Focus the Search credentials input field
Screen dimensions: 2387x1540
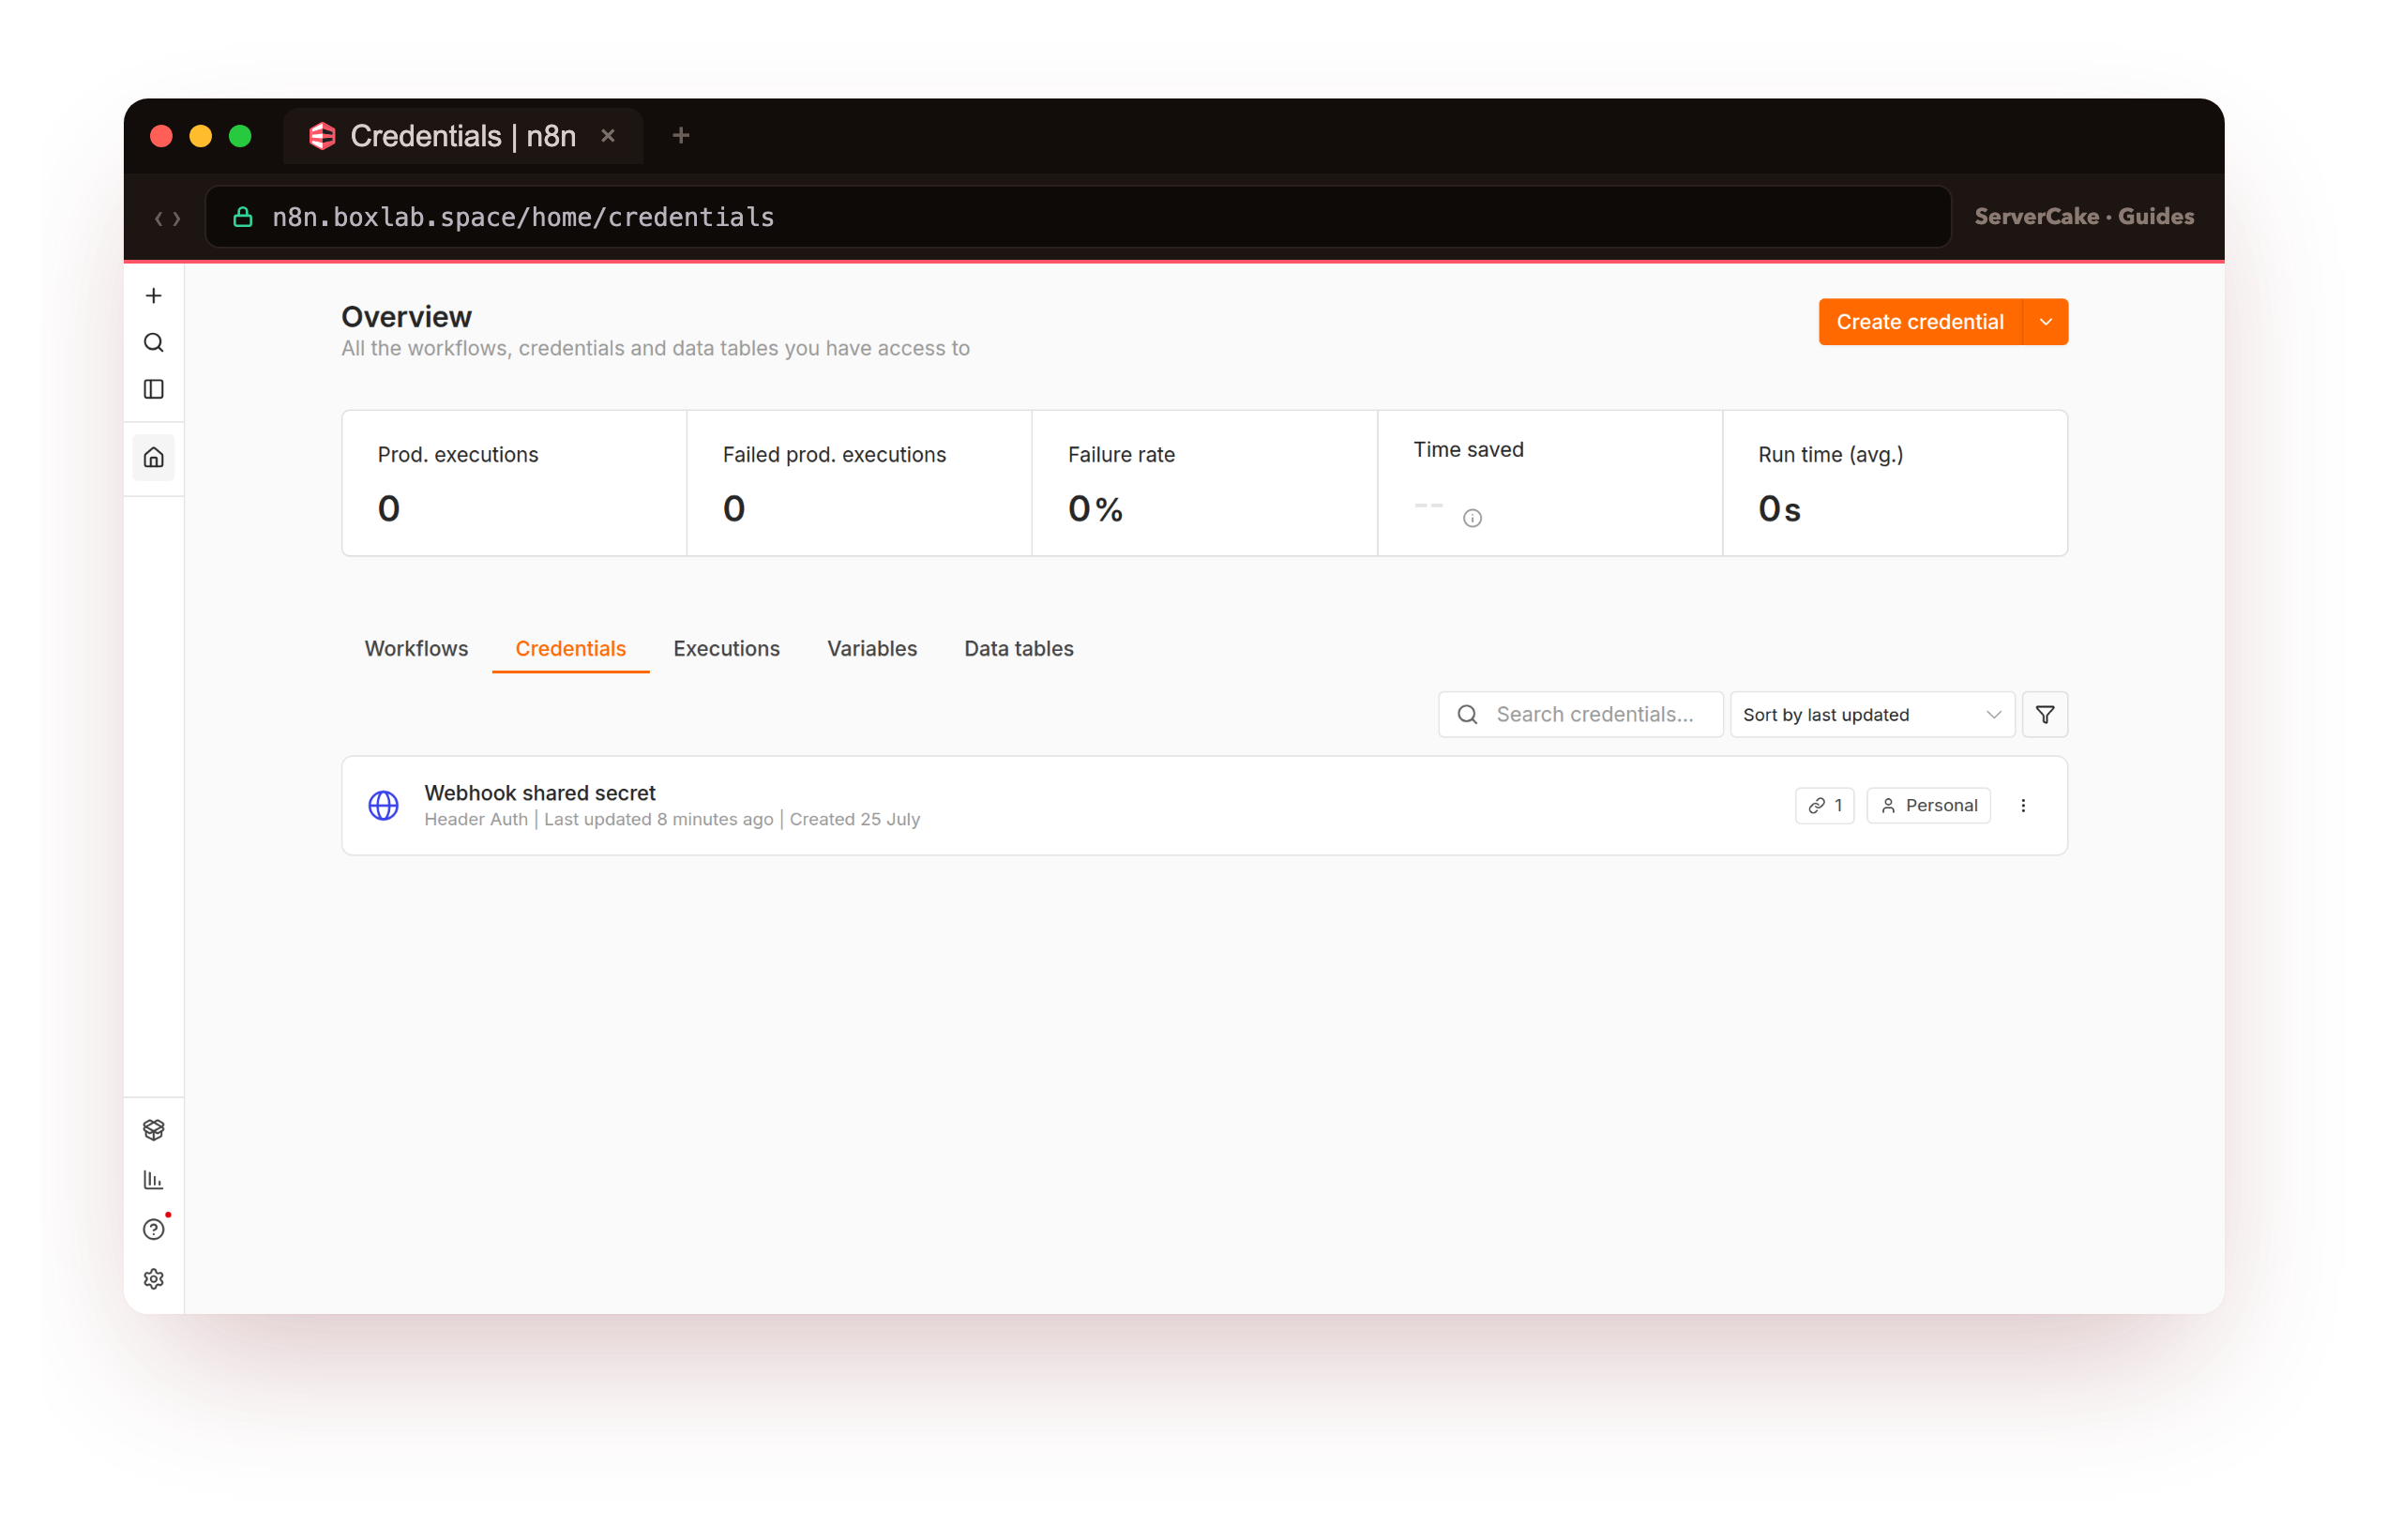1580,715
